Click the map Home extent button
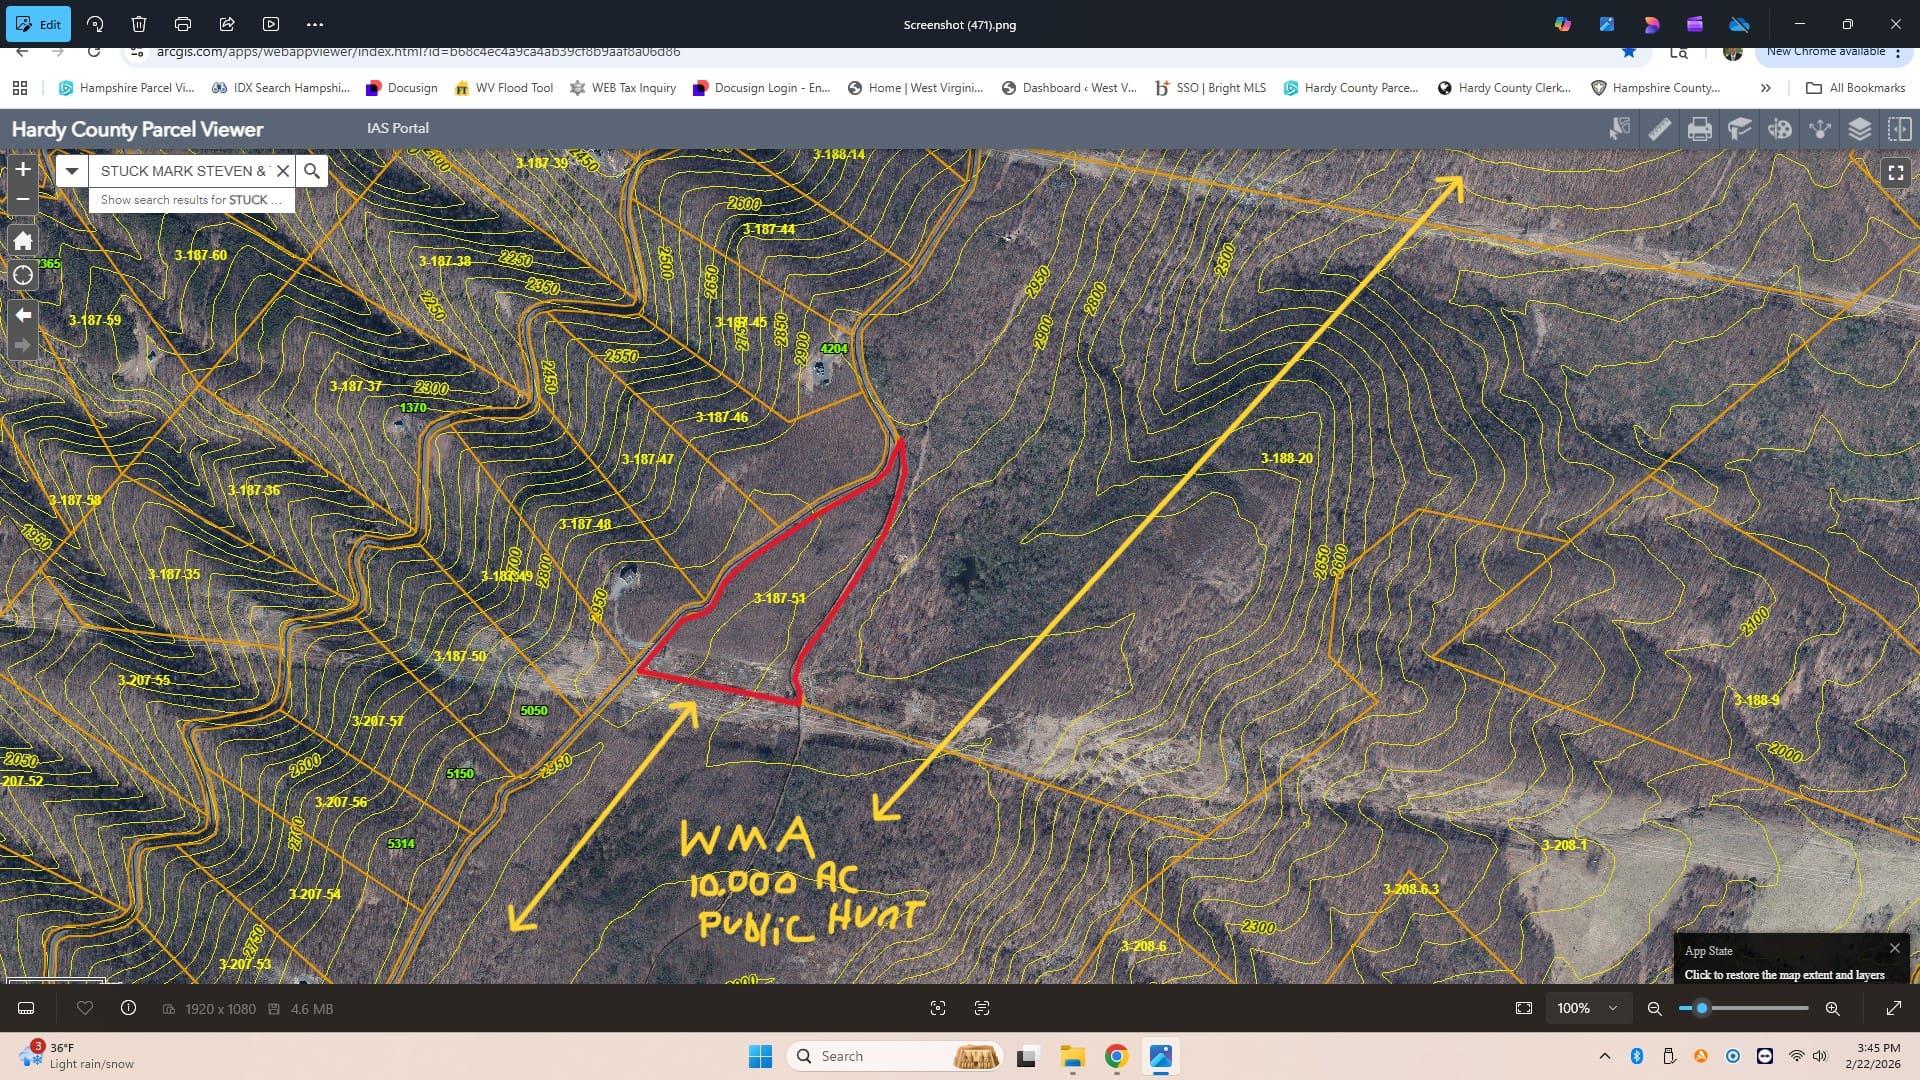1920x1080 pixels. [x=23, y=241]
